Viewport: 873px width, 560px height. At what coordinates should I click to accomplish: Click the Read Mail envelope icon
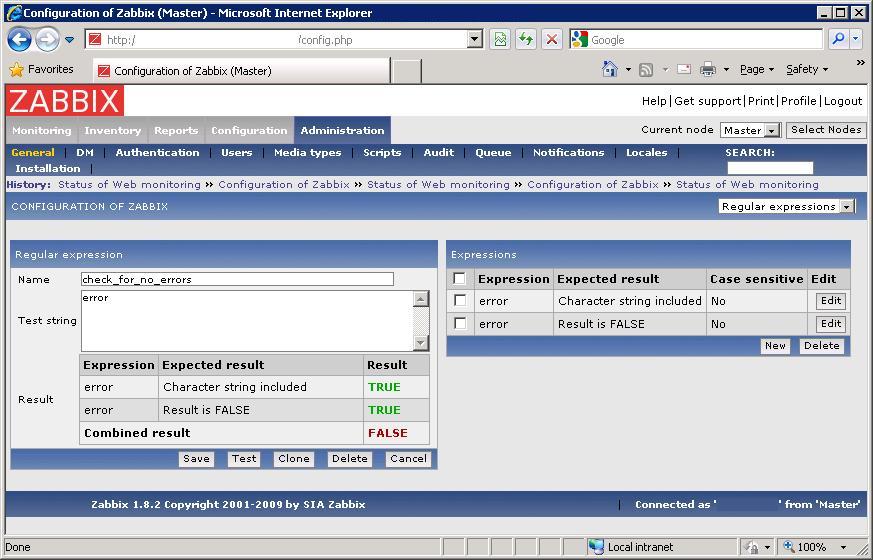click(684, 69)
